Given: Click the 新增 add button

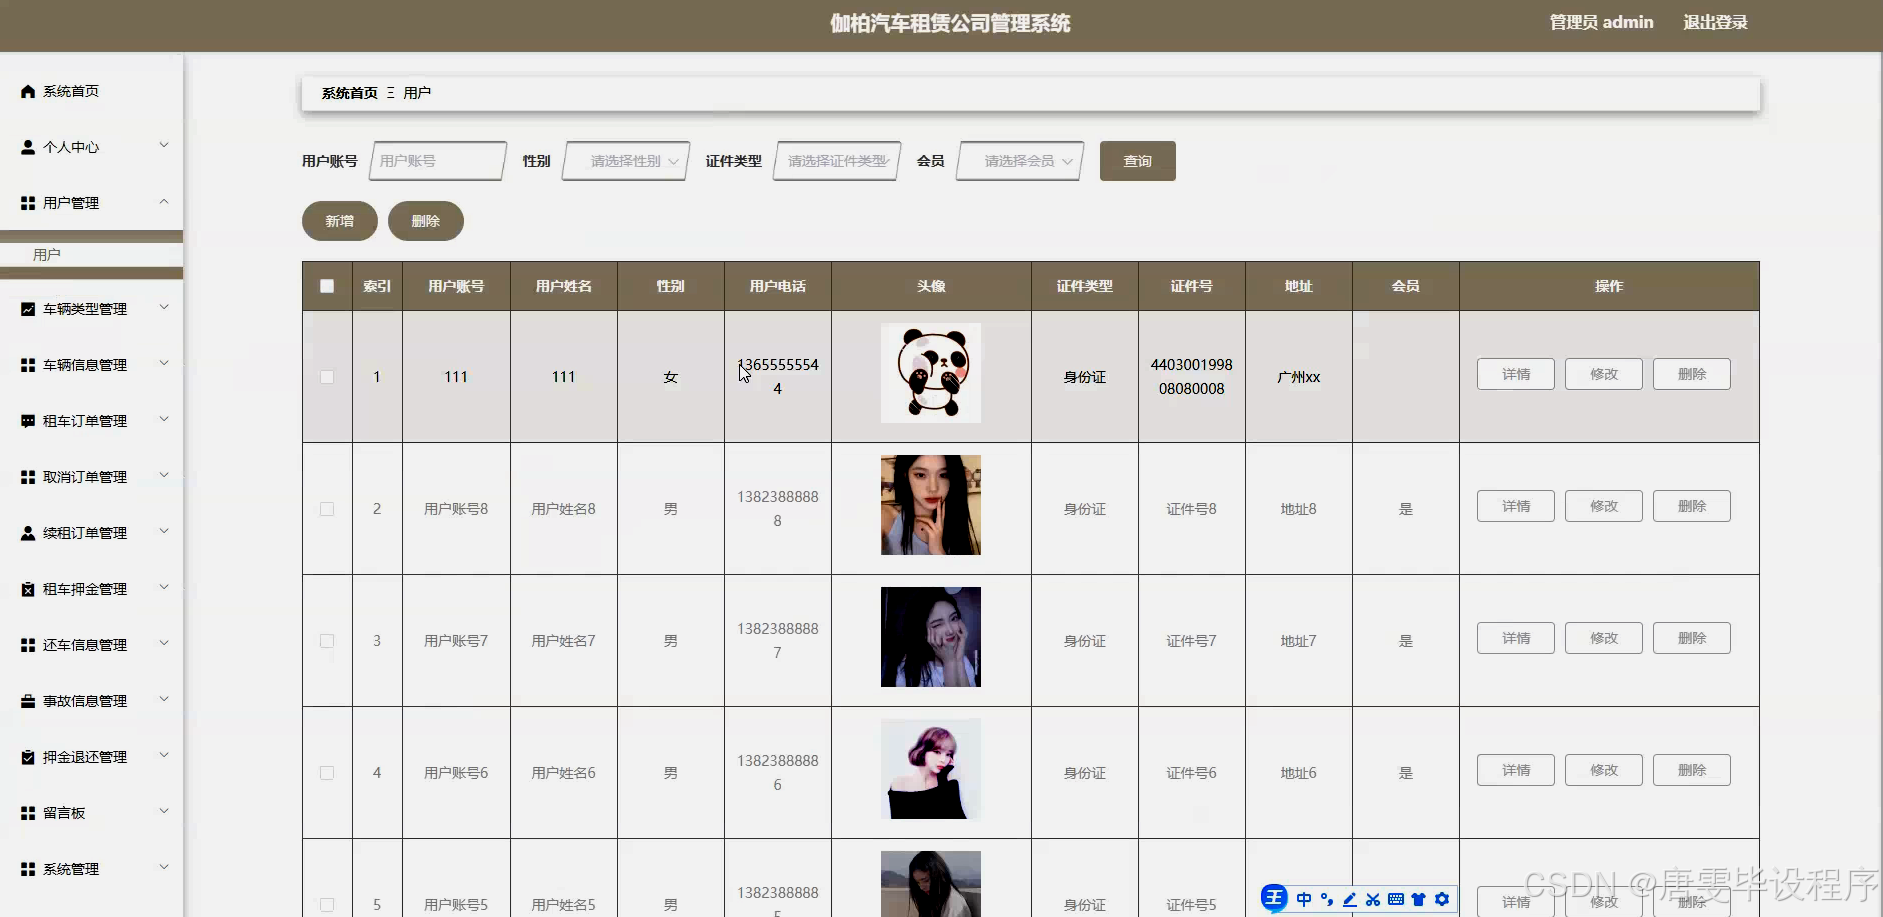Looking at the screenshot, I should point(340,221).
